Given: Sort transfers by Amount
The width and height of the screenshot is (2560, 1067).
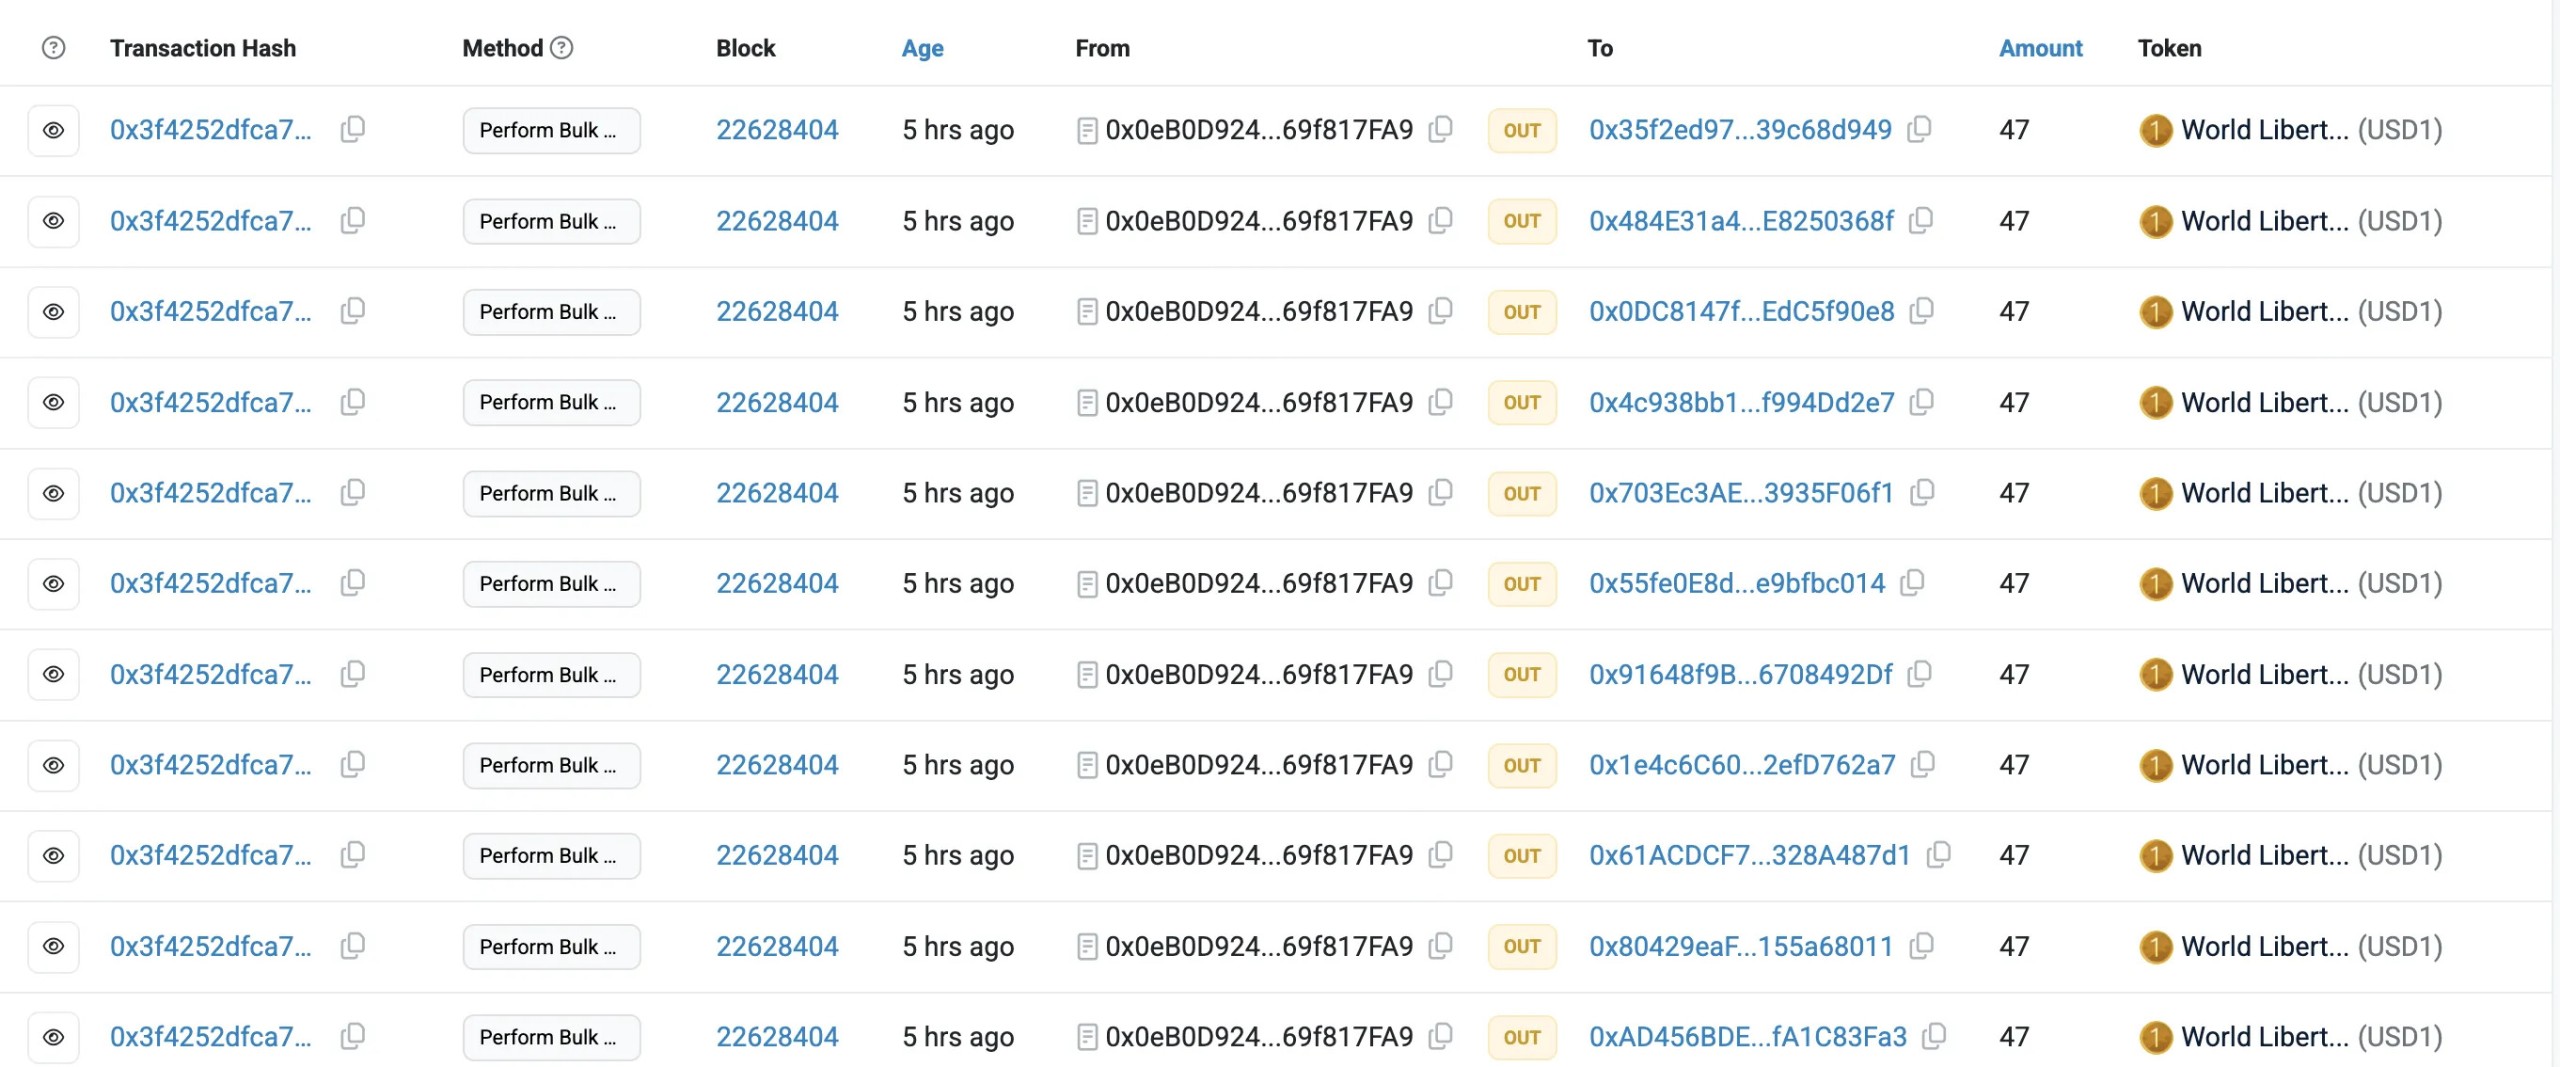Looking at the screenshot, I should (x=2040, y=47).
